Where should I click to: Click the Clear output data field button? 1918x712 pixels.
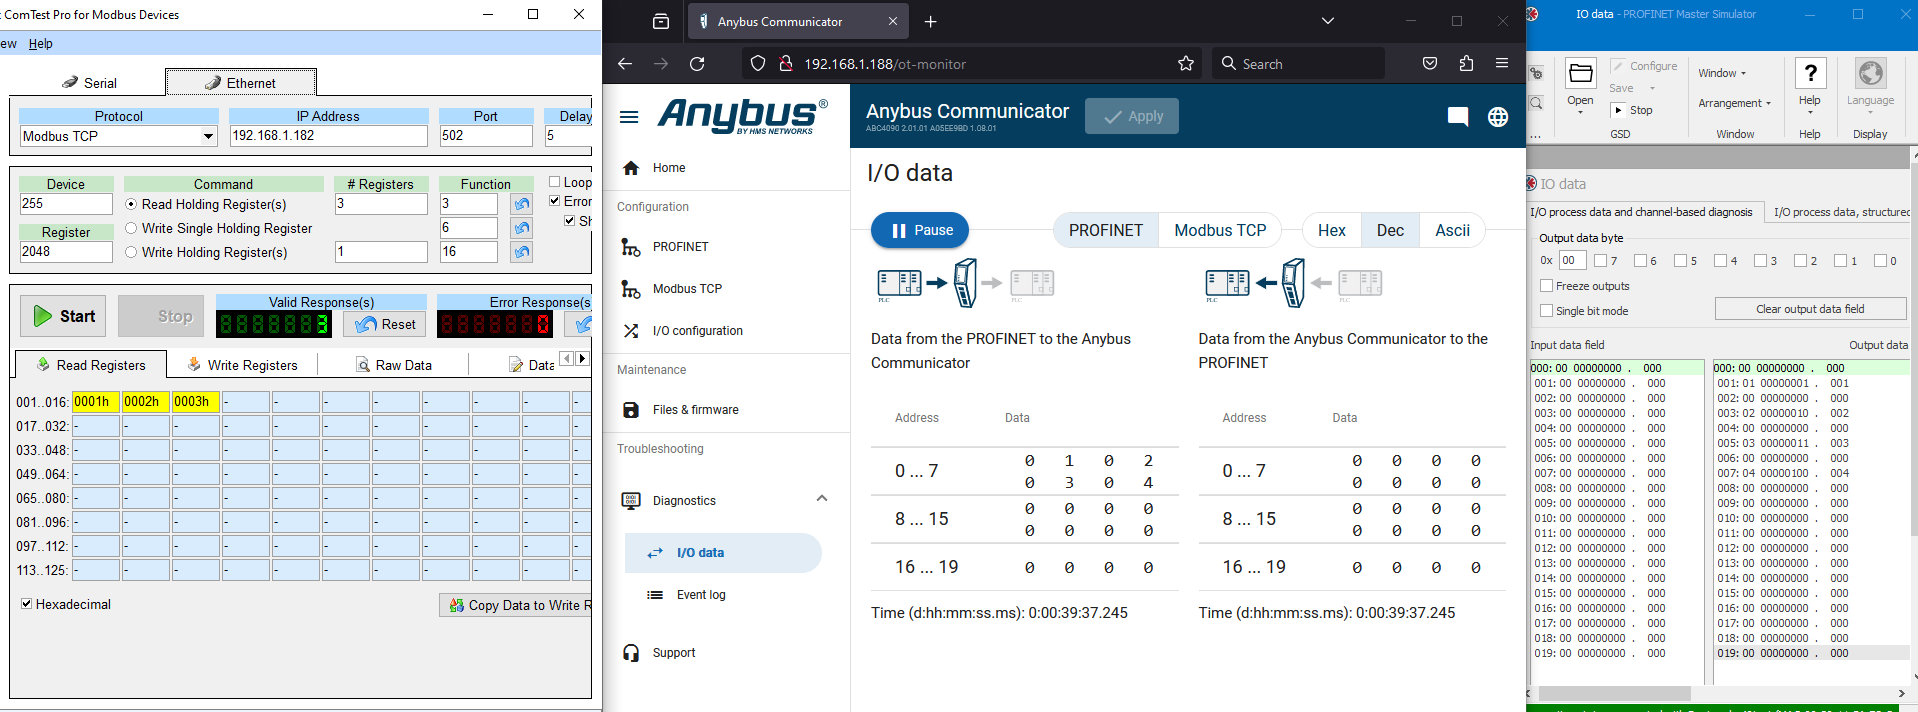tap(1809, 309)
